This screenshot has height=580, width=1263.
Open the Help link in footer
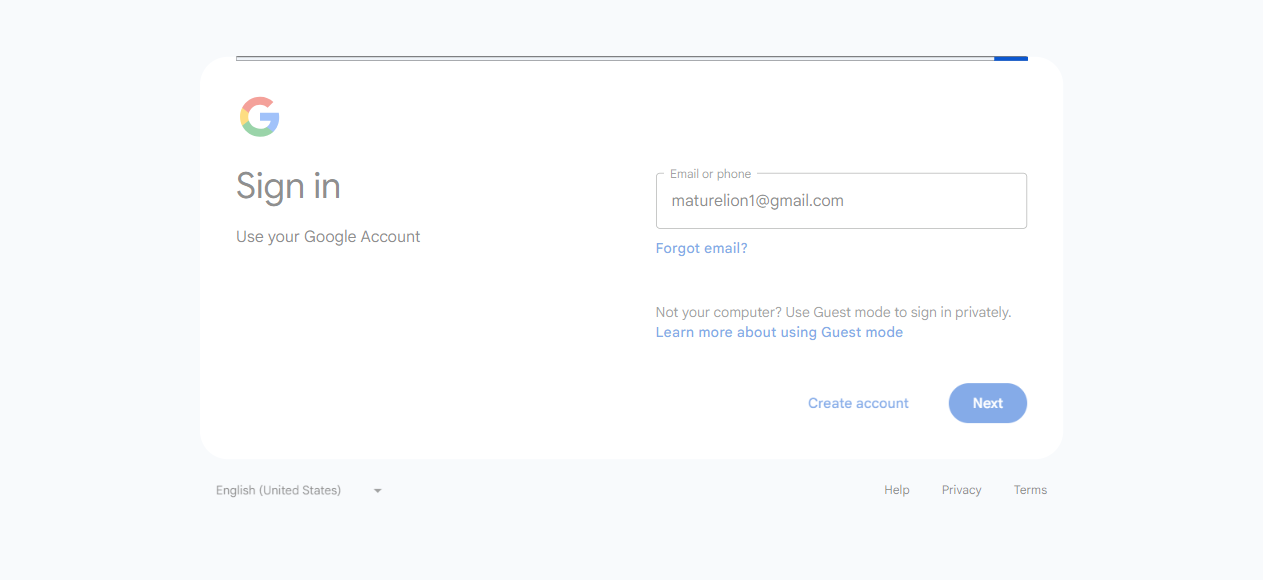tap(897, 490)
